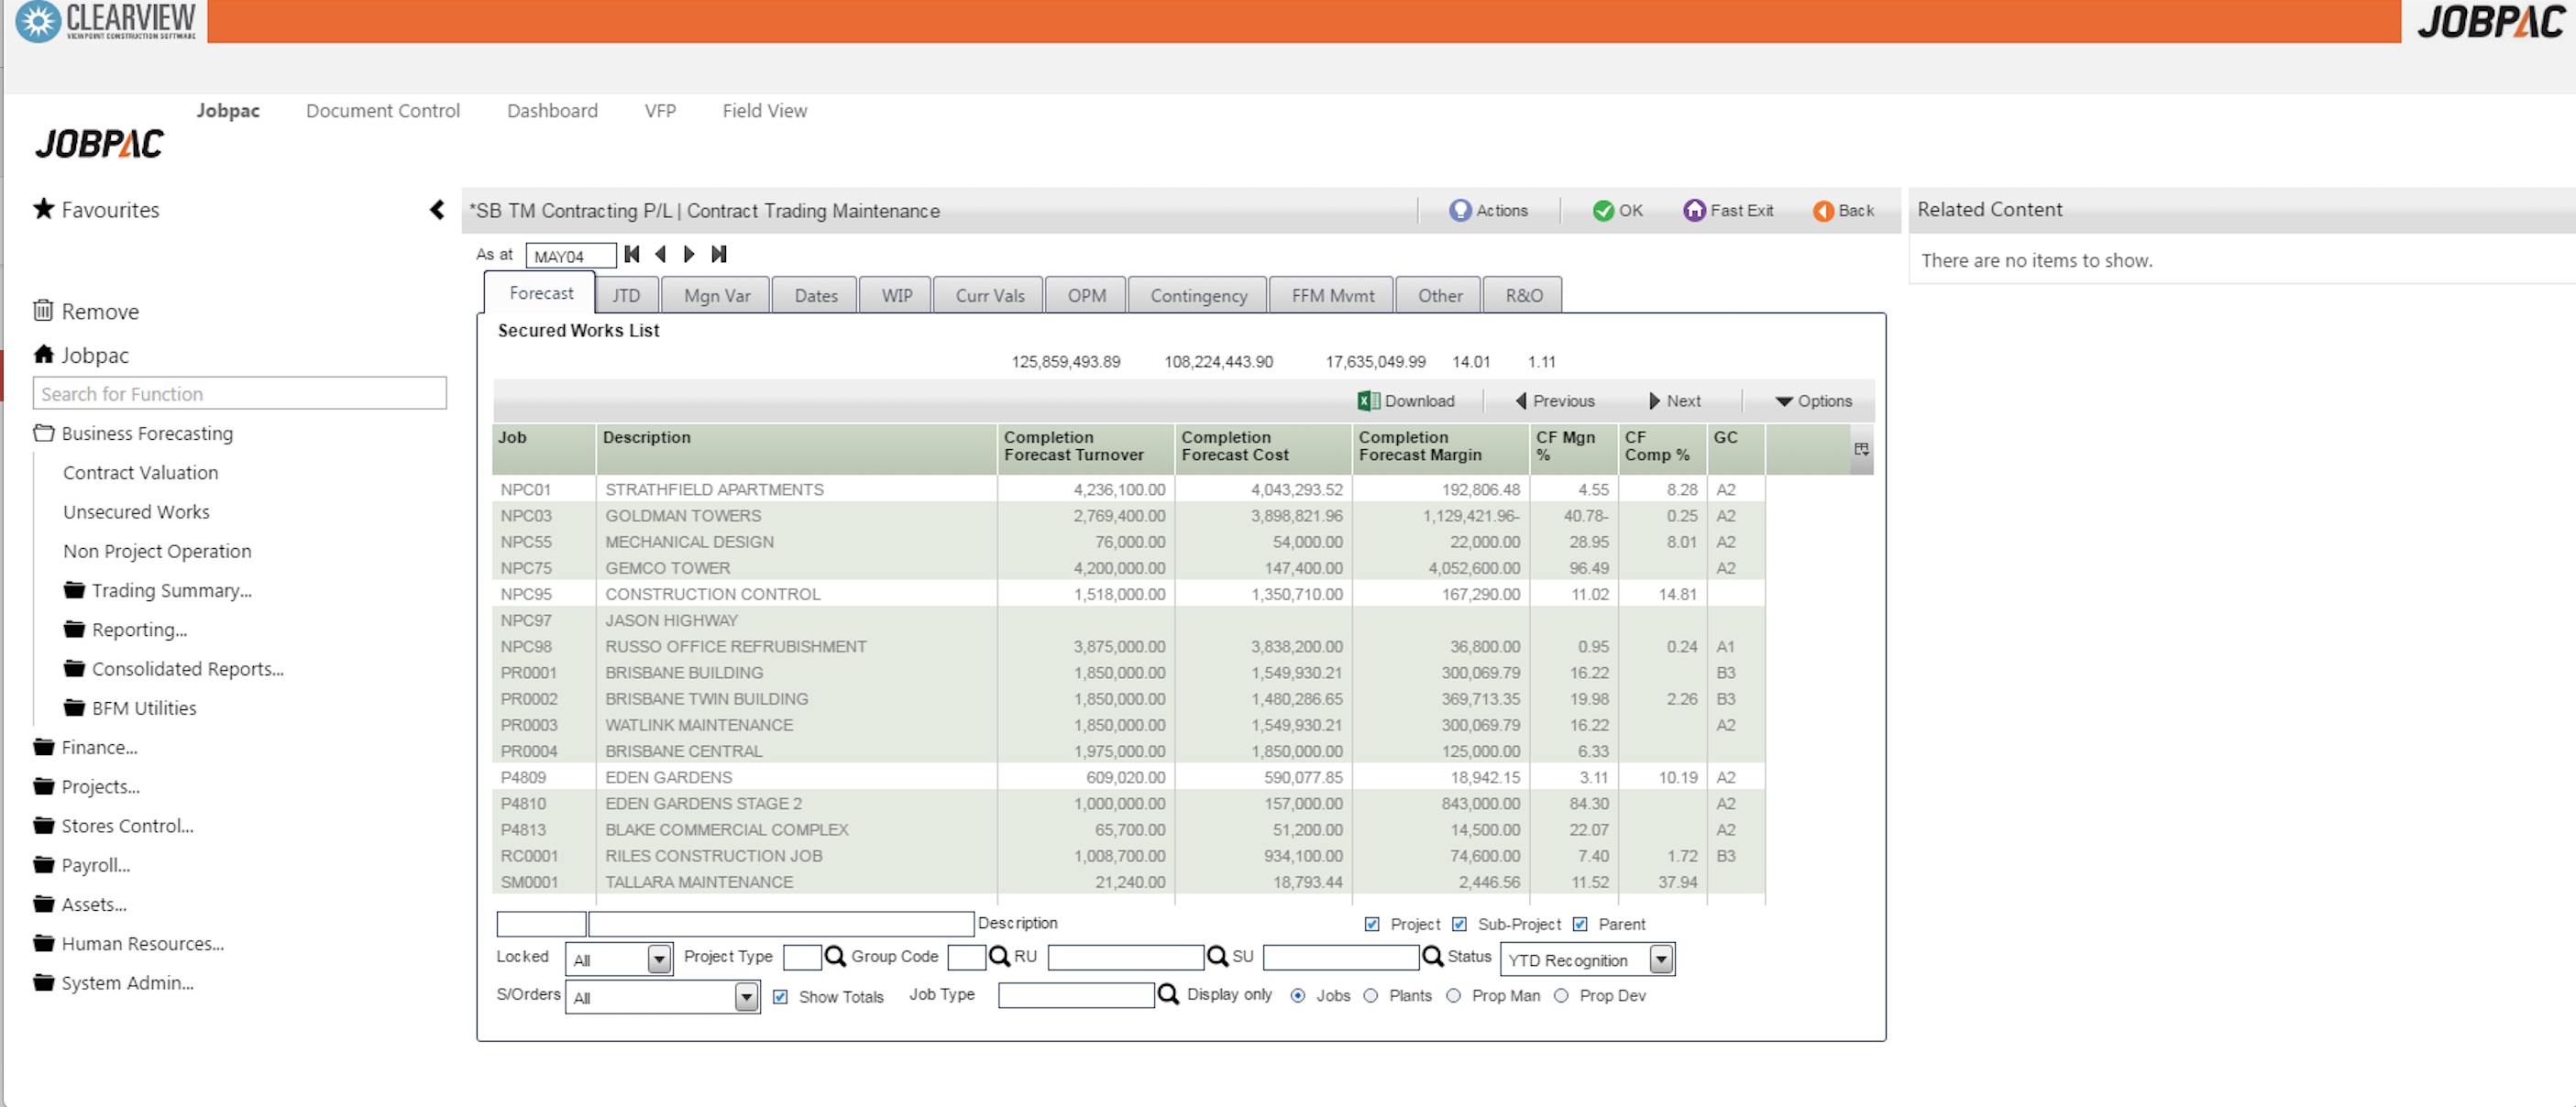Switch to the Contingency tab
This screenshot has width=2576, height=1107.
pos(1198,296)
